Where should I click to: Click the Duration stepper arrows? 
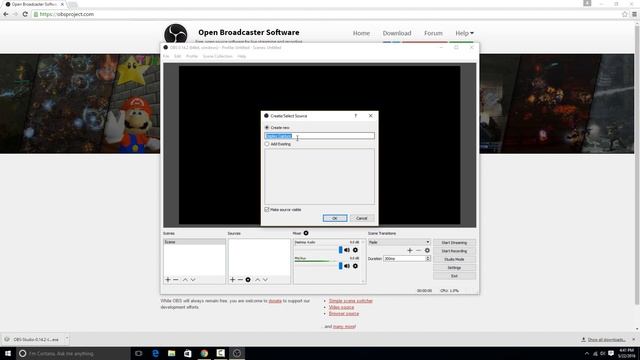428,258
